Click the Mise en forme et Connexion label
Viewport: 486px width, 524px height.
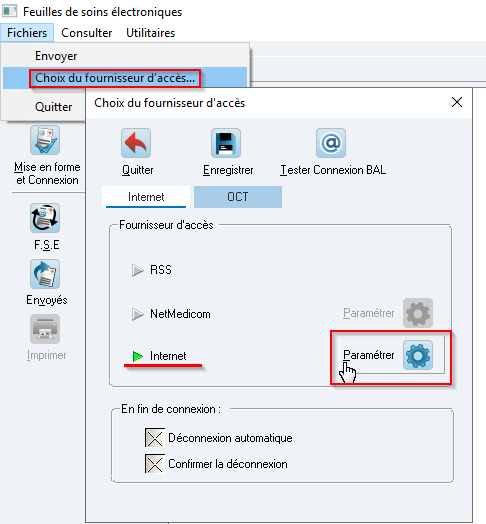(x=47, y=173)
